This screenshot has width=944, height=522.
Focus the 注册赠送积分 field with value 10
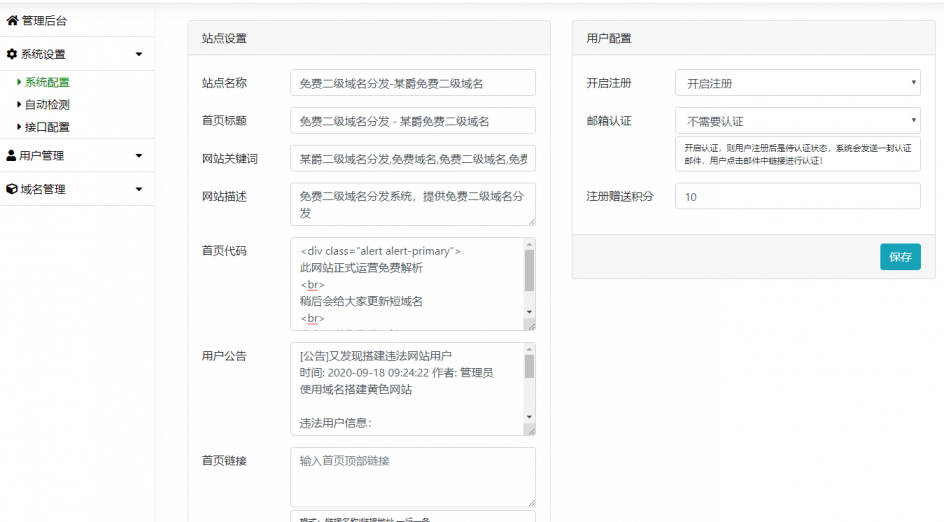point(798,196)
